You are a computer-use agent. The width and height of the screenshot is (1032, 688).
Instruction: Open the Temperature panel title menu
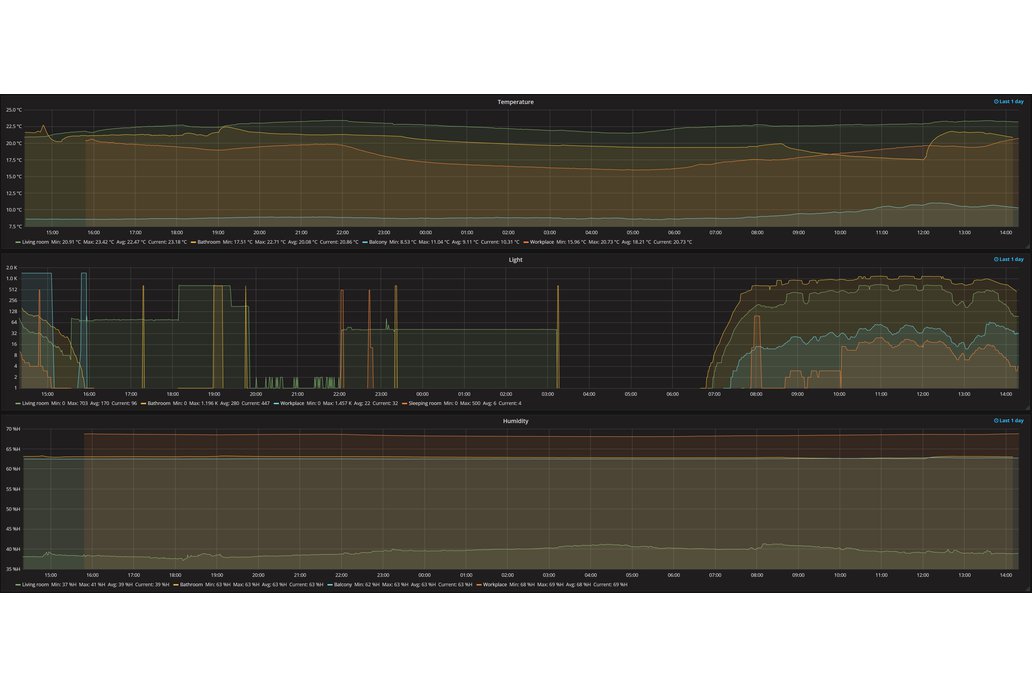[x=515, y=102]
